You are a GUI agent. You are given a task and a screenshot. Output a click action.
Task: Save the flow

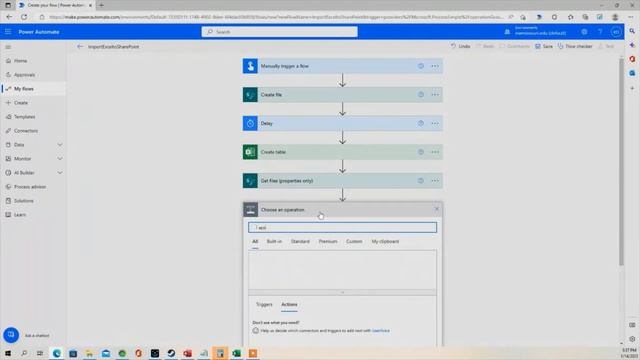click(544, 47)
